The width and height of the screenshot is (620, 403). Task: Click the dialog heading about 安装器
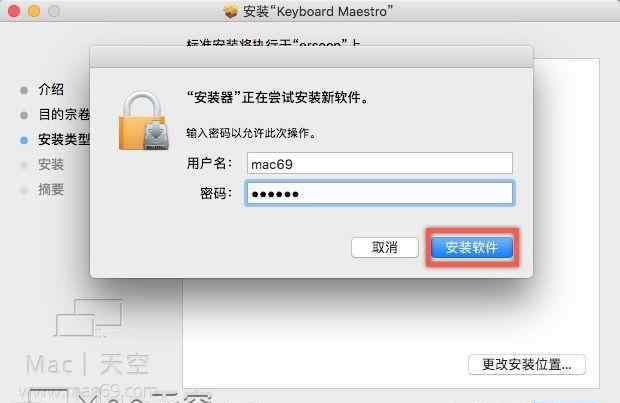pyautogui.click(x=278, y=97)
